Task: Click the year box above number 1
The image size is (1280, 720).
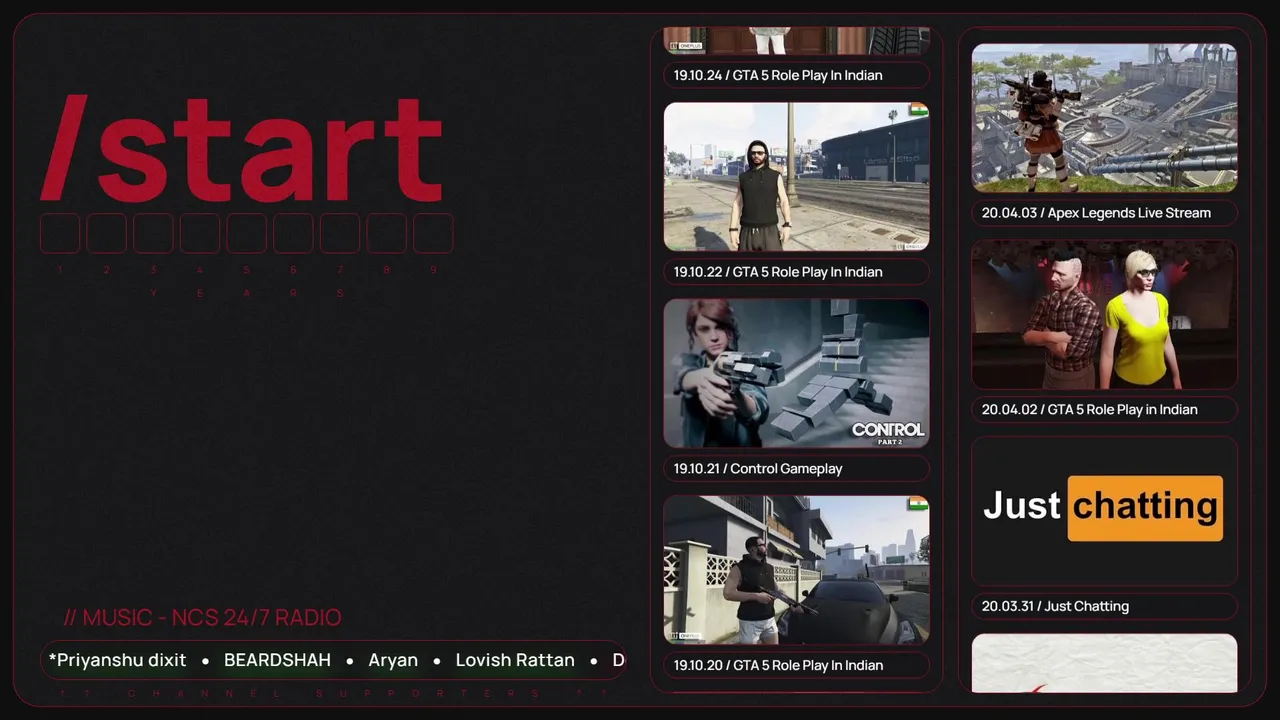Action: pyautogui.click(x=60, y=233)
